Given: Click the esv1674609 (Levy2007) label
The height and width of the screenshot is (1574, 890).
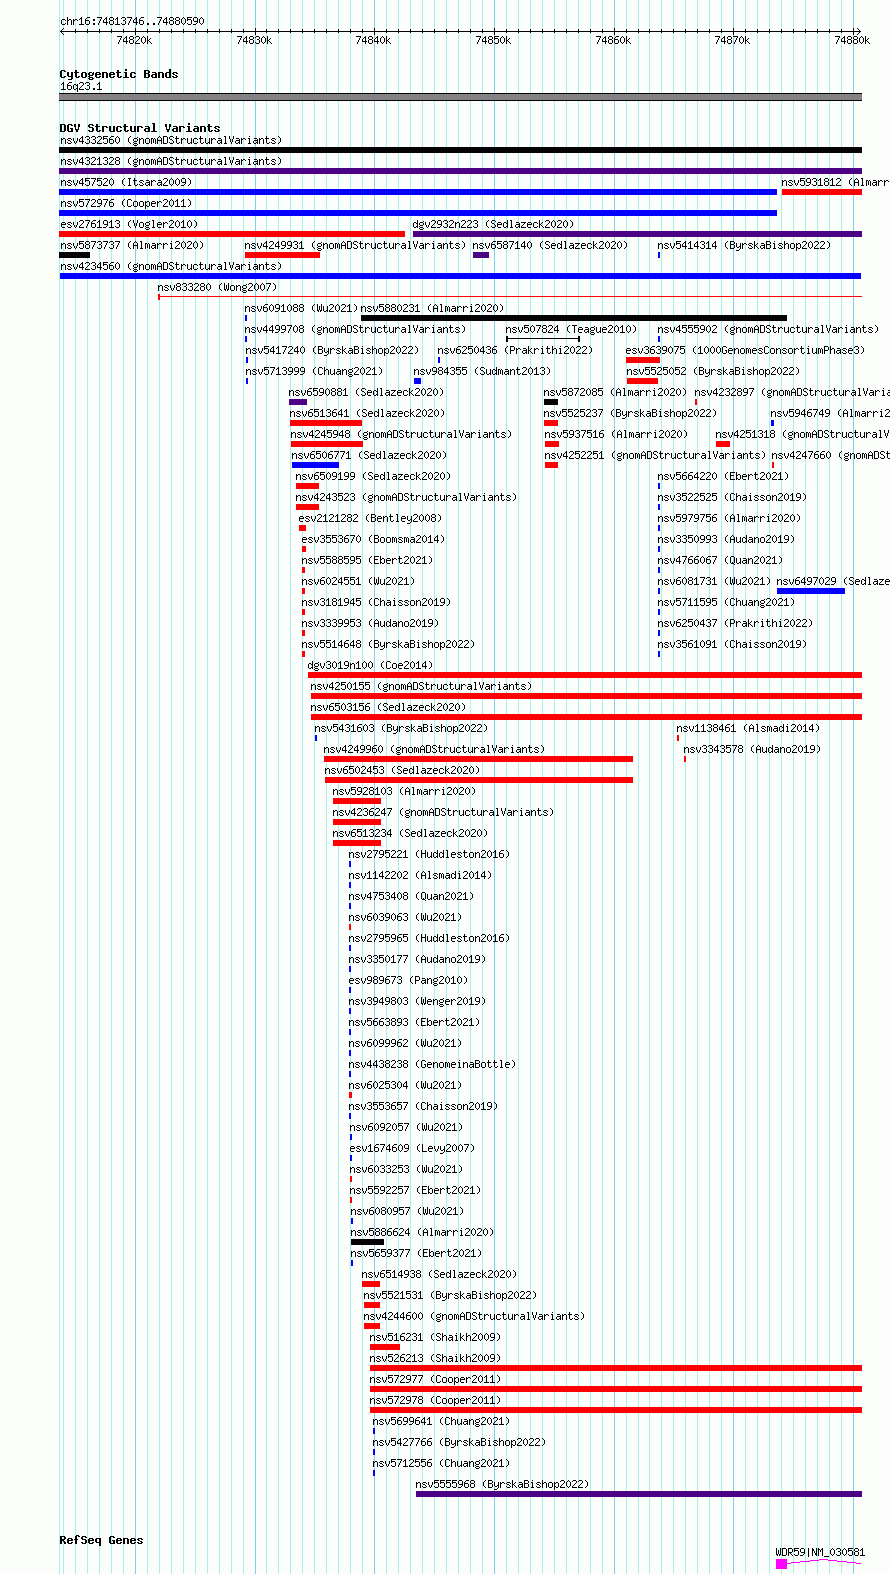Looking at the screenshot, I should pos(413,1148).
